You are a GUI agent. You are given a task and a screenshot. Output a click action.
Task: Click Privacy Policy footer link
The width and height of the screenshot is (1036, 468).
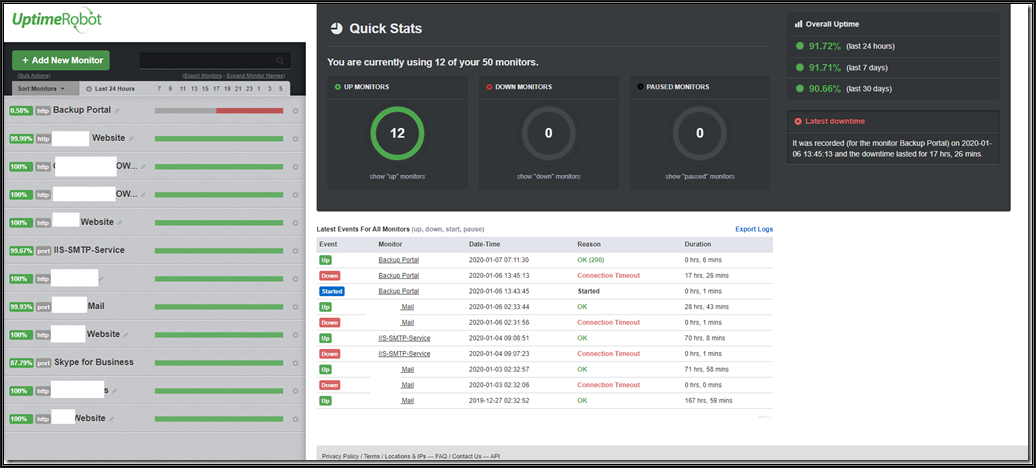[340, 456]
